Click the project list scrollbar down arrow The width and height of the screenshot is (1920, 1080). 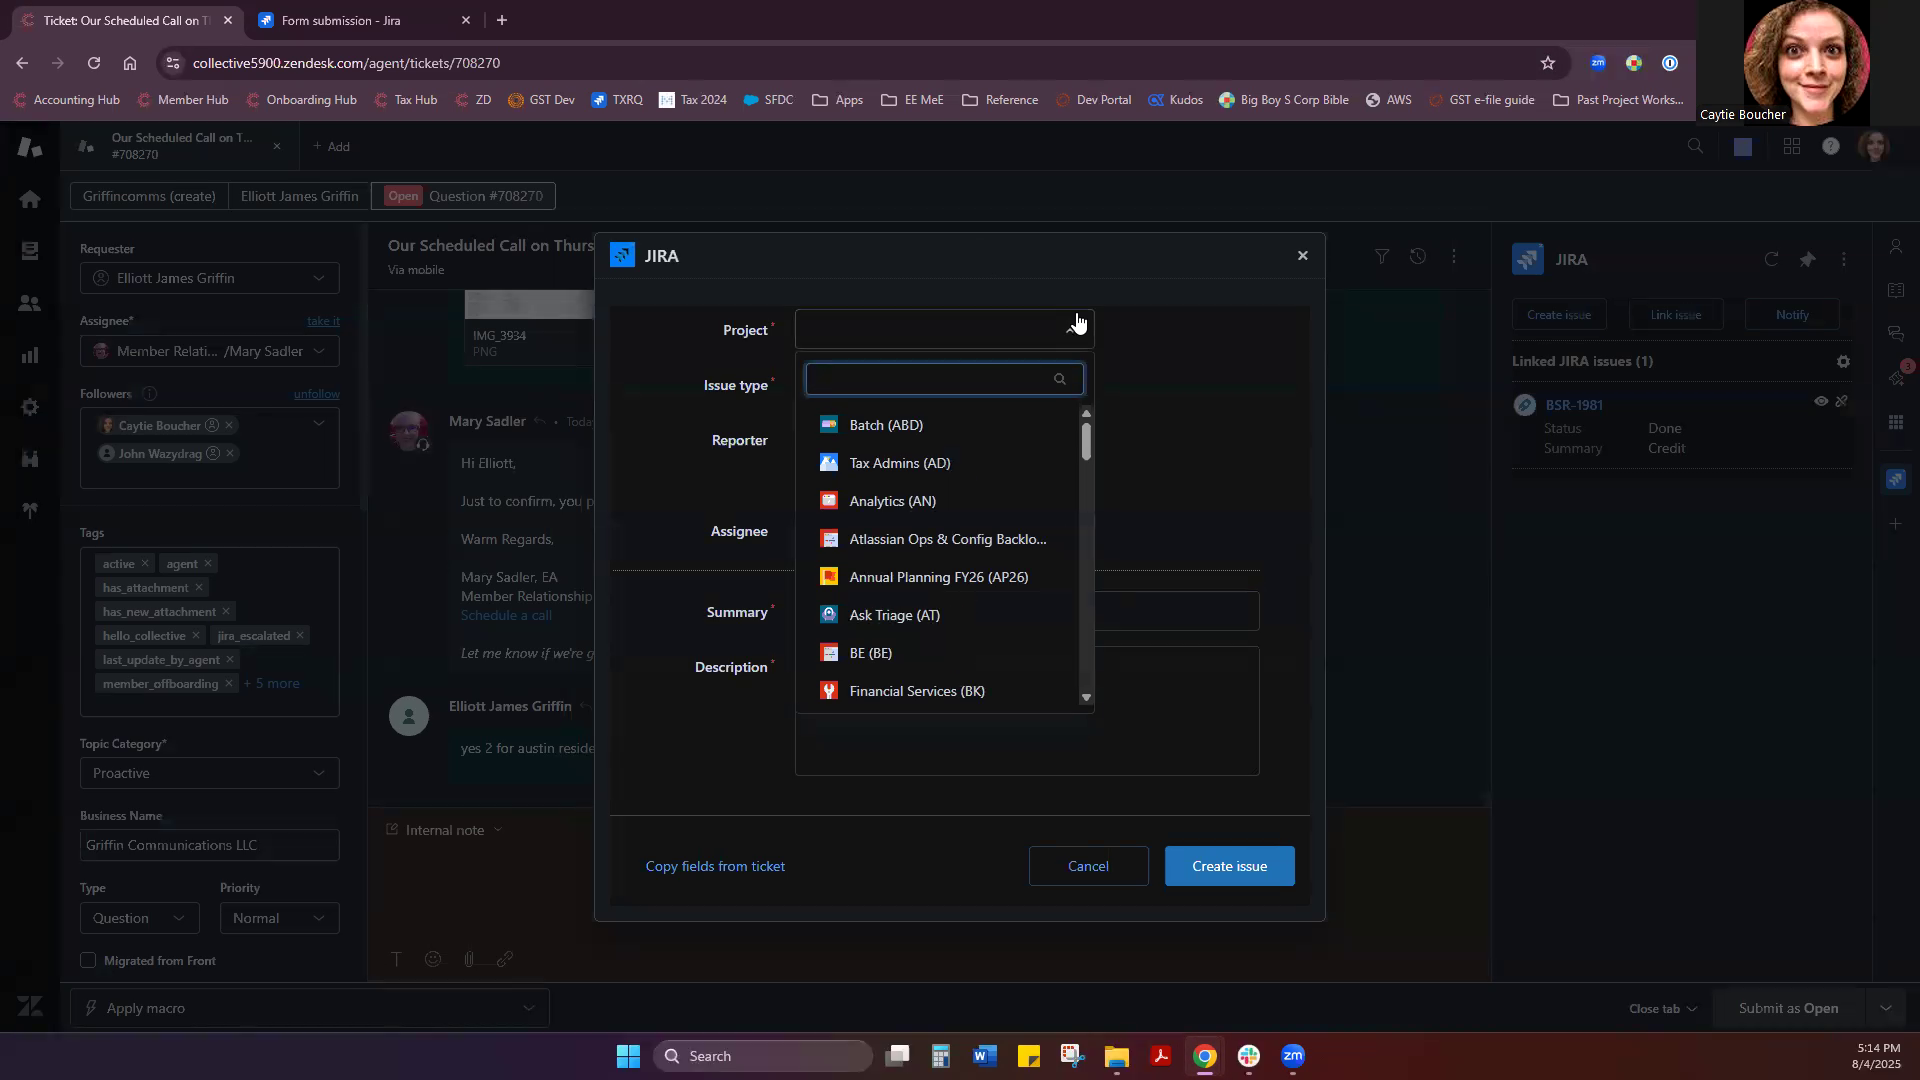click(x=1086, y=698)
